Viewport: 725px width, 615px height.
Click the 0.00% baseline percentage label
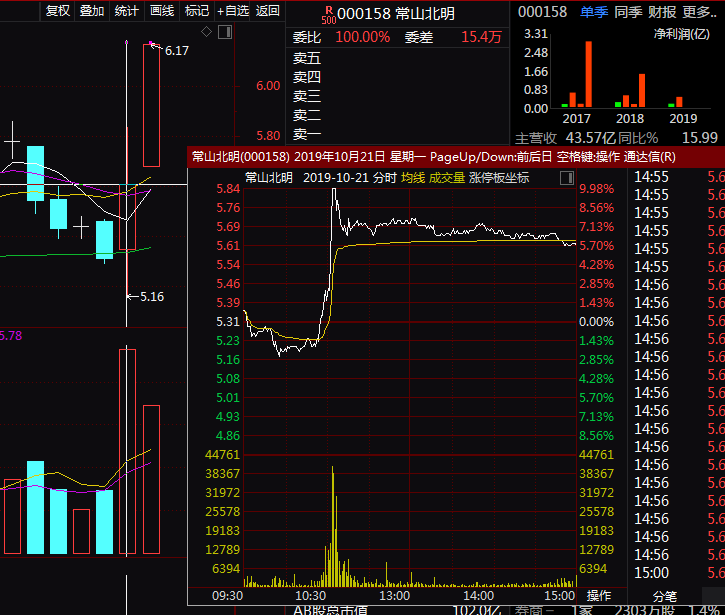tap(596, 322)
